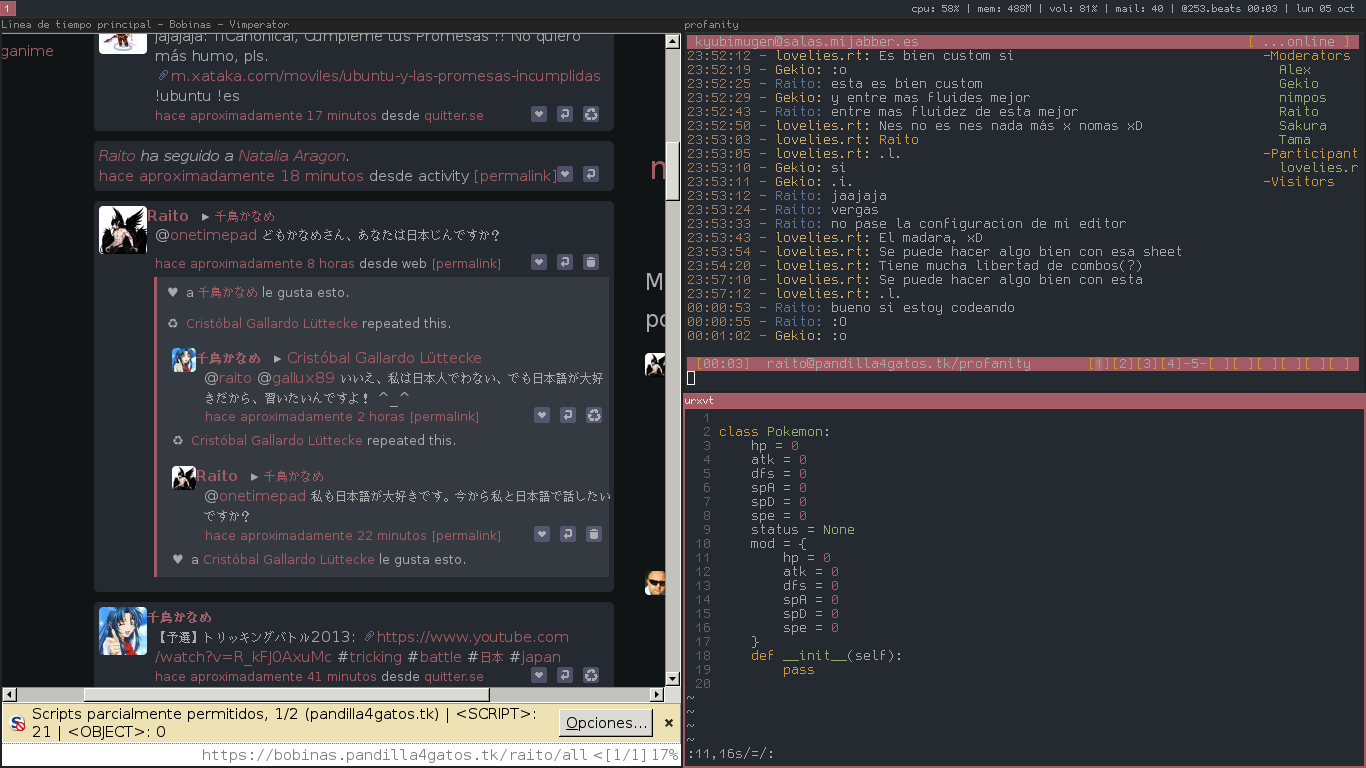The image size is (1366, 768).
Task: Open Raito's winged avatar on the 8 hours notice
Action: point(123,230)
